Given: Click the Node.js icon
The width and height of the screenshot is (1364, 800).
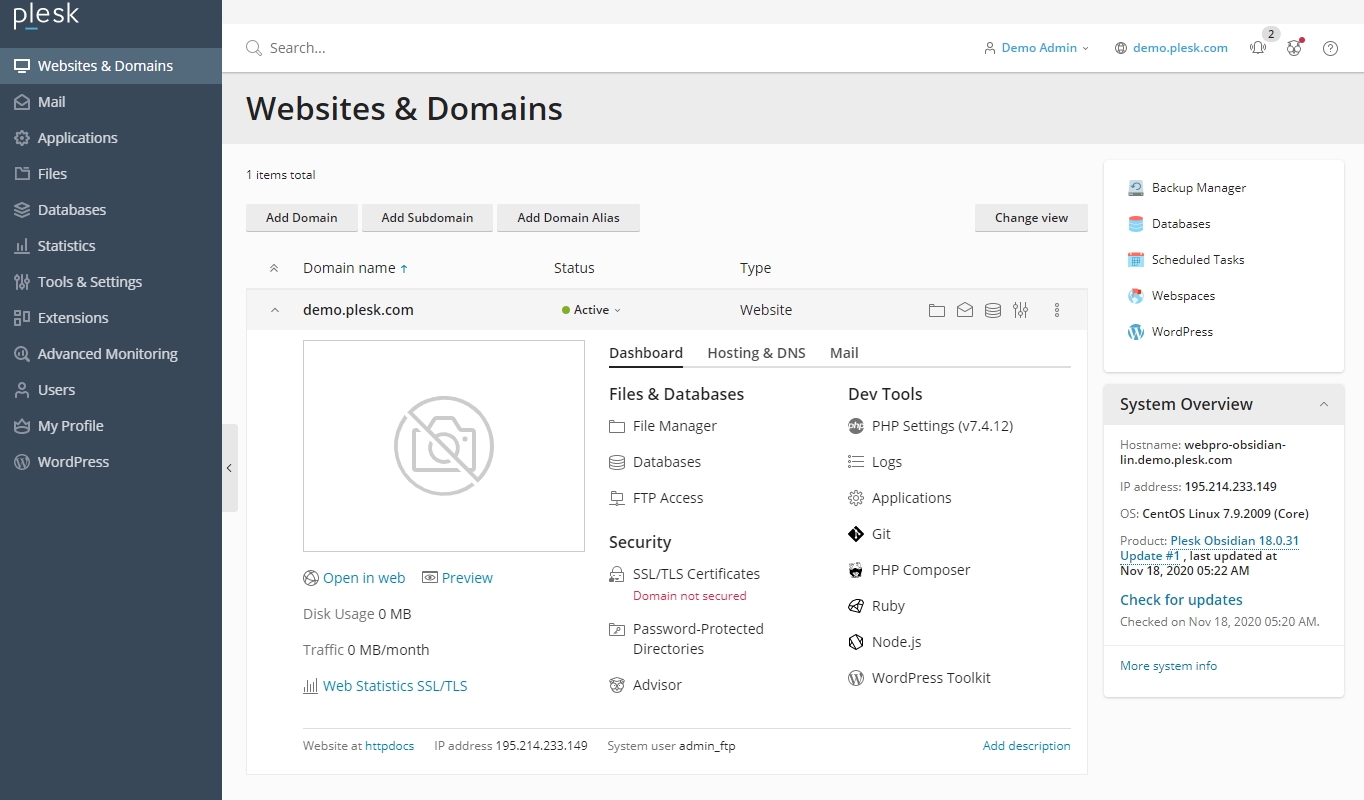Looking at the screenshot, I should click(x=856, y=642).
